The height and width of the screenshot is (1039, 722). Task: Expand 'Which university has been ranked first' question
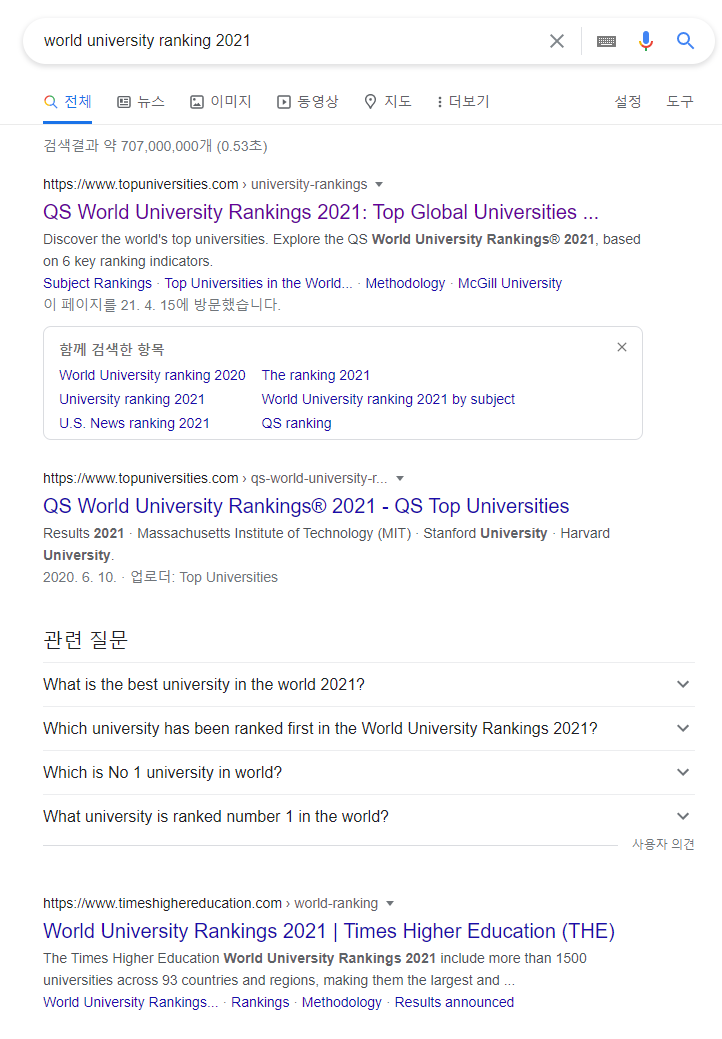369,728
